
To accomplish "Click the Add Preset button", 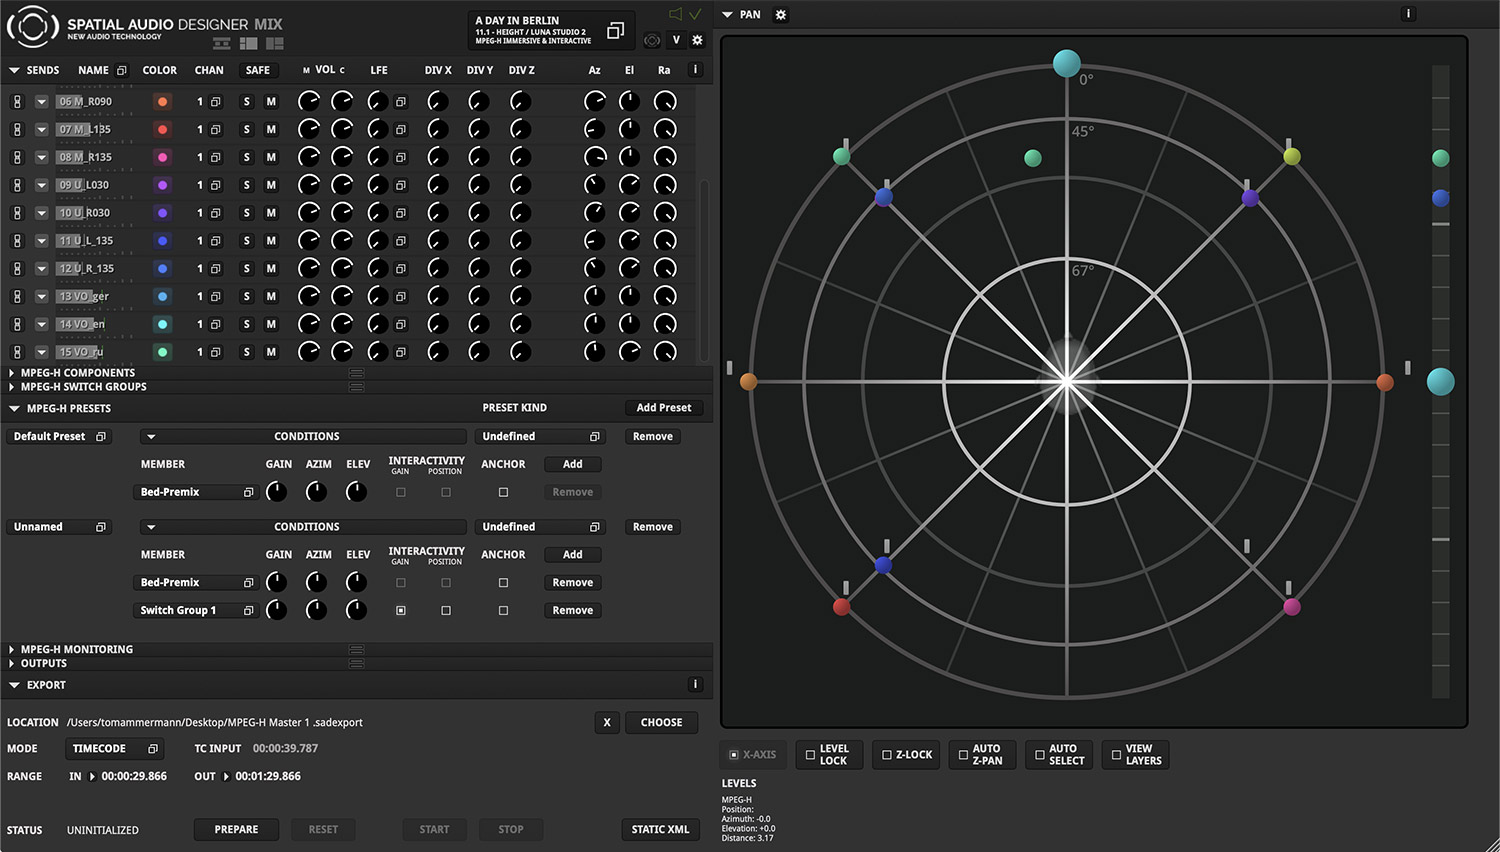I will coord(663,408).
